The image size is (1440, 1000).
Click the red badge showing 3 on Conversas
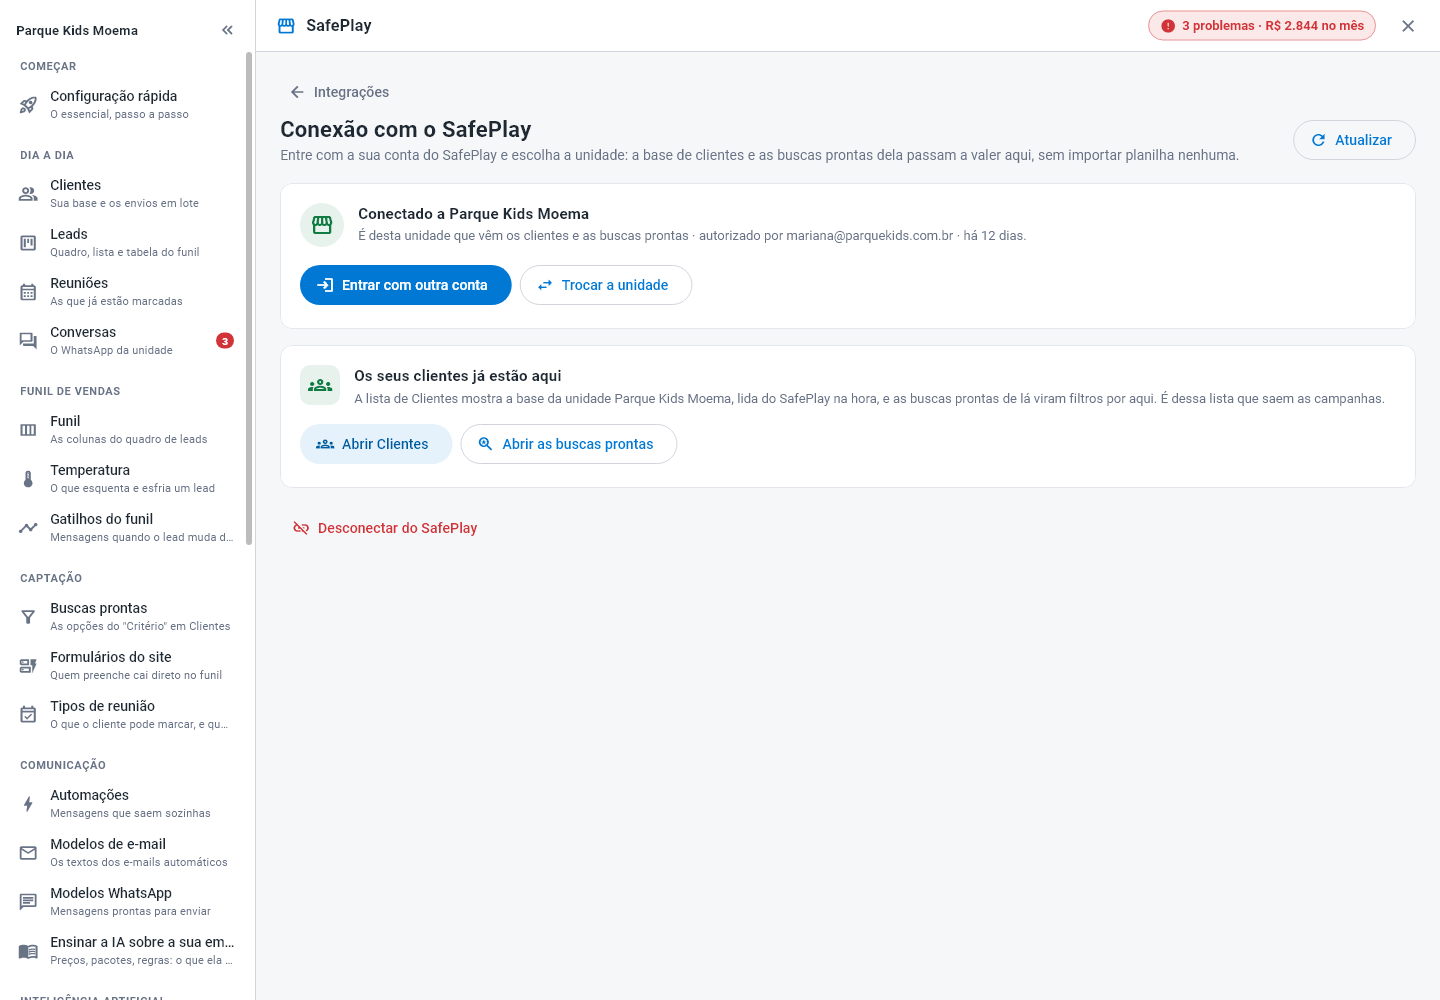point(225,341)
